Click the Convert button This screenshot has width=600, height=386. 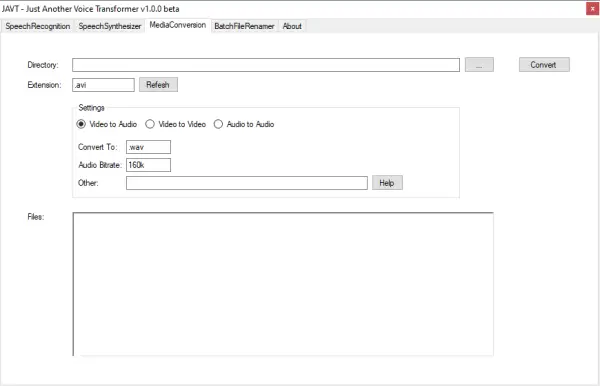coord(544,65)
